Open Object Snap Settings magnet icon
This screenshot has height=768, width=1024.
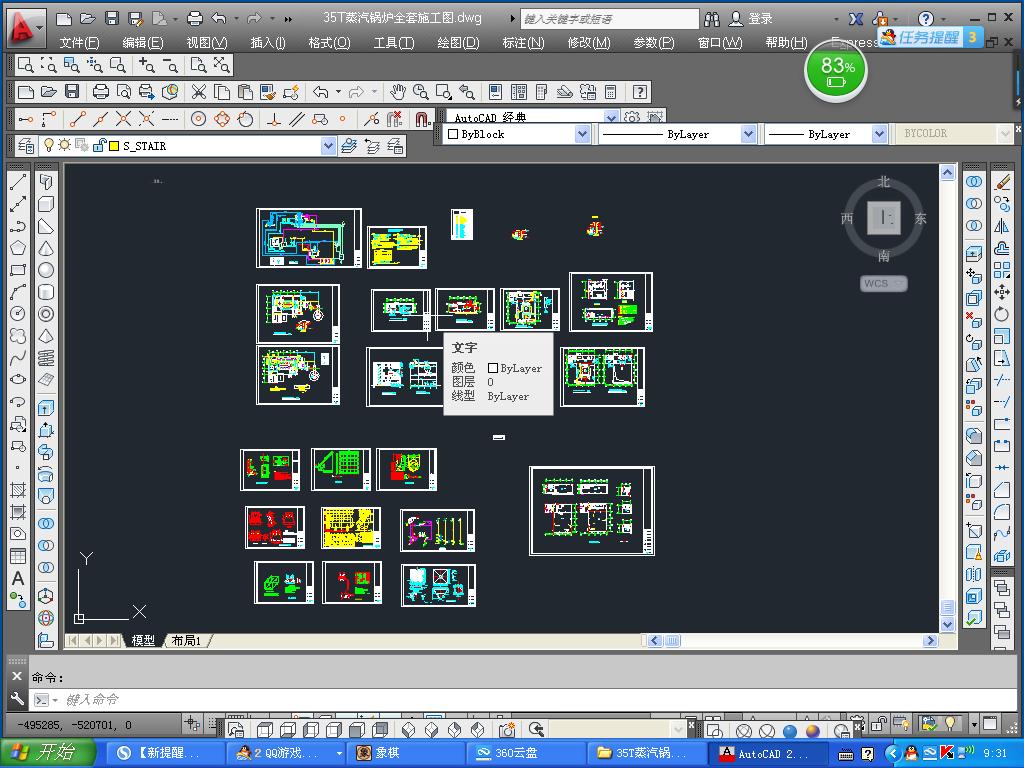point(422,119)
